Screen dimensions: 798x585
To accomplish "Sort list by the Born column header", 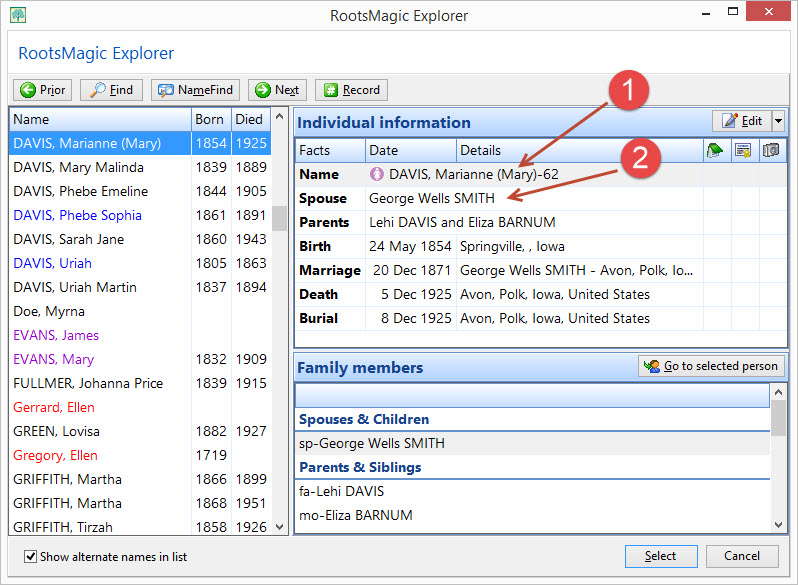I will pyautogui.click(x=211, y=119).
